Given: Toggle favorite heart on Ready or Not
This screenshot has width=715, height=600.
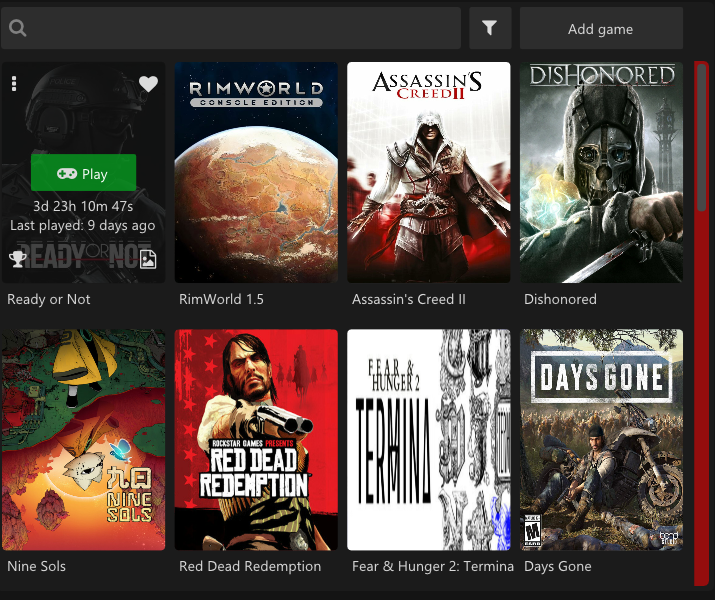Looking at the screenshot, I should point(148,84).
